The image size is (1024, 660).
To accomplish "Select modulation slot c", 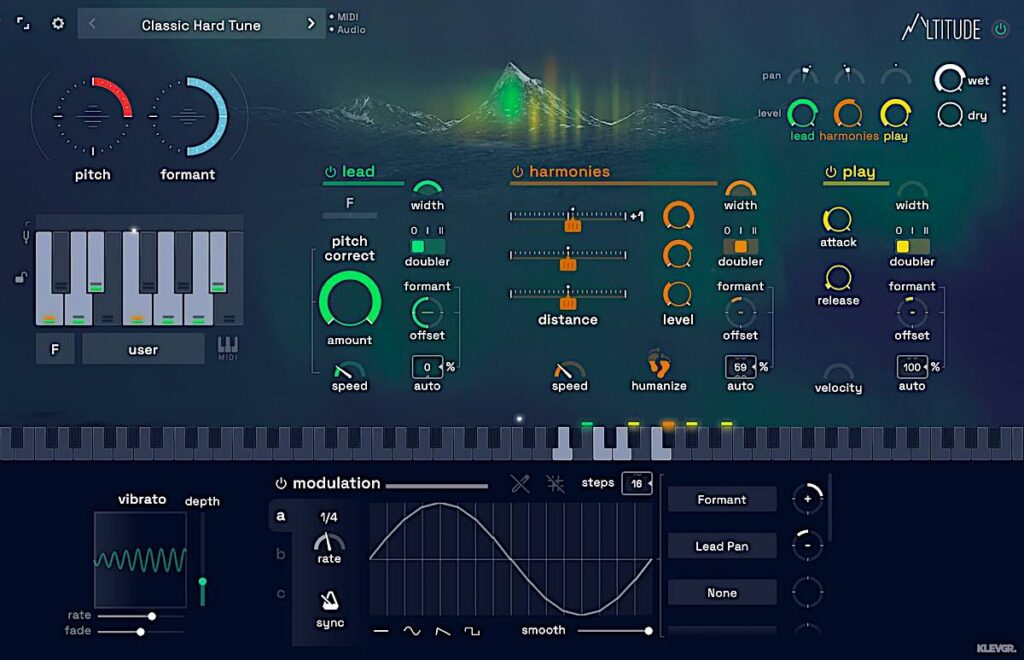I will pos(281,593).
